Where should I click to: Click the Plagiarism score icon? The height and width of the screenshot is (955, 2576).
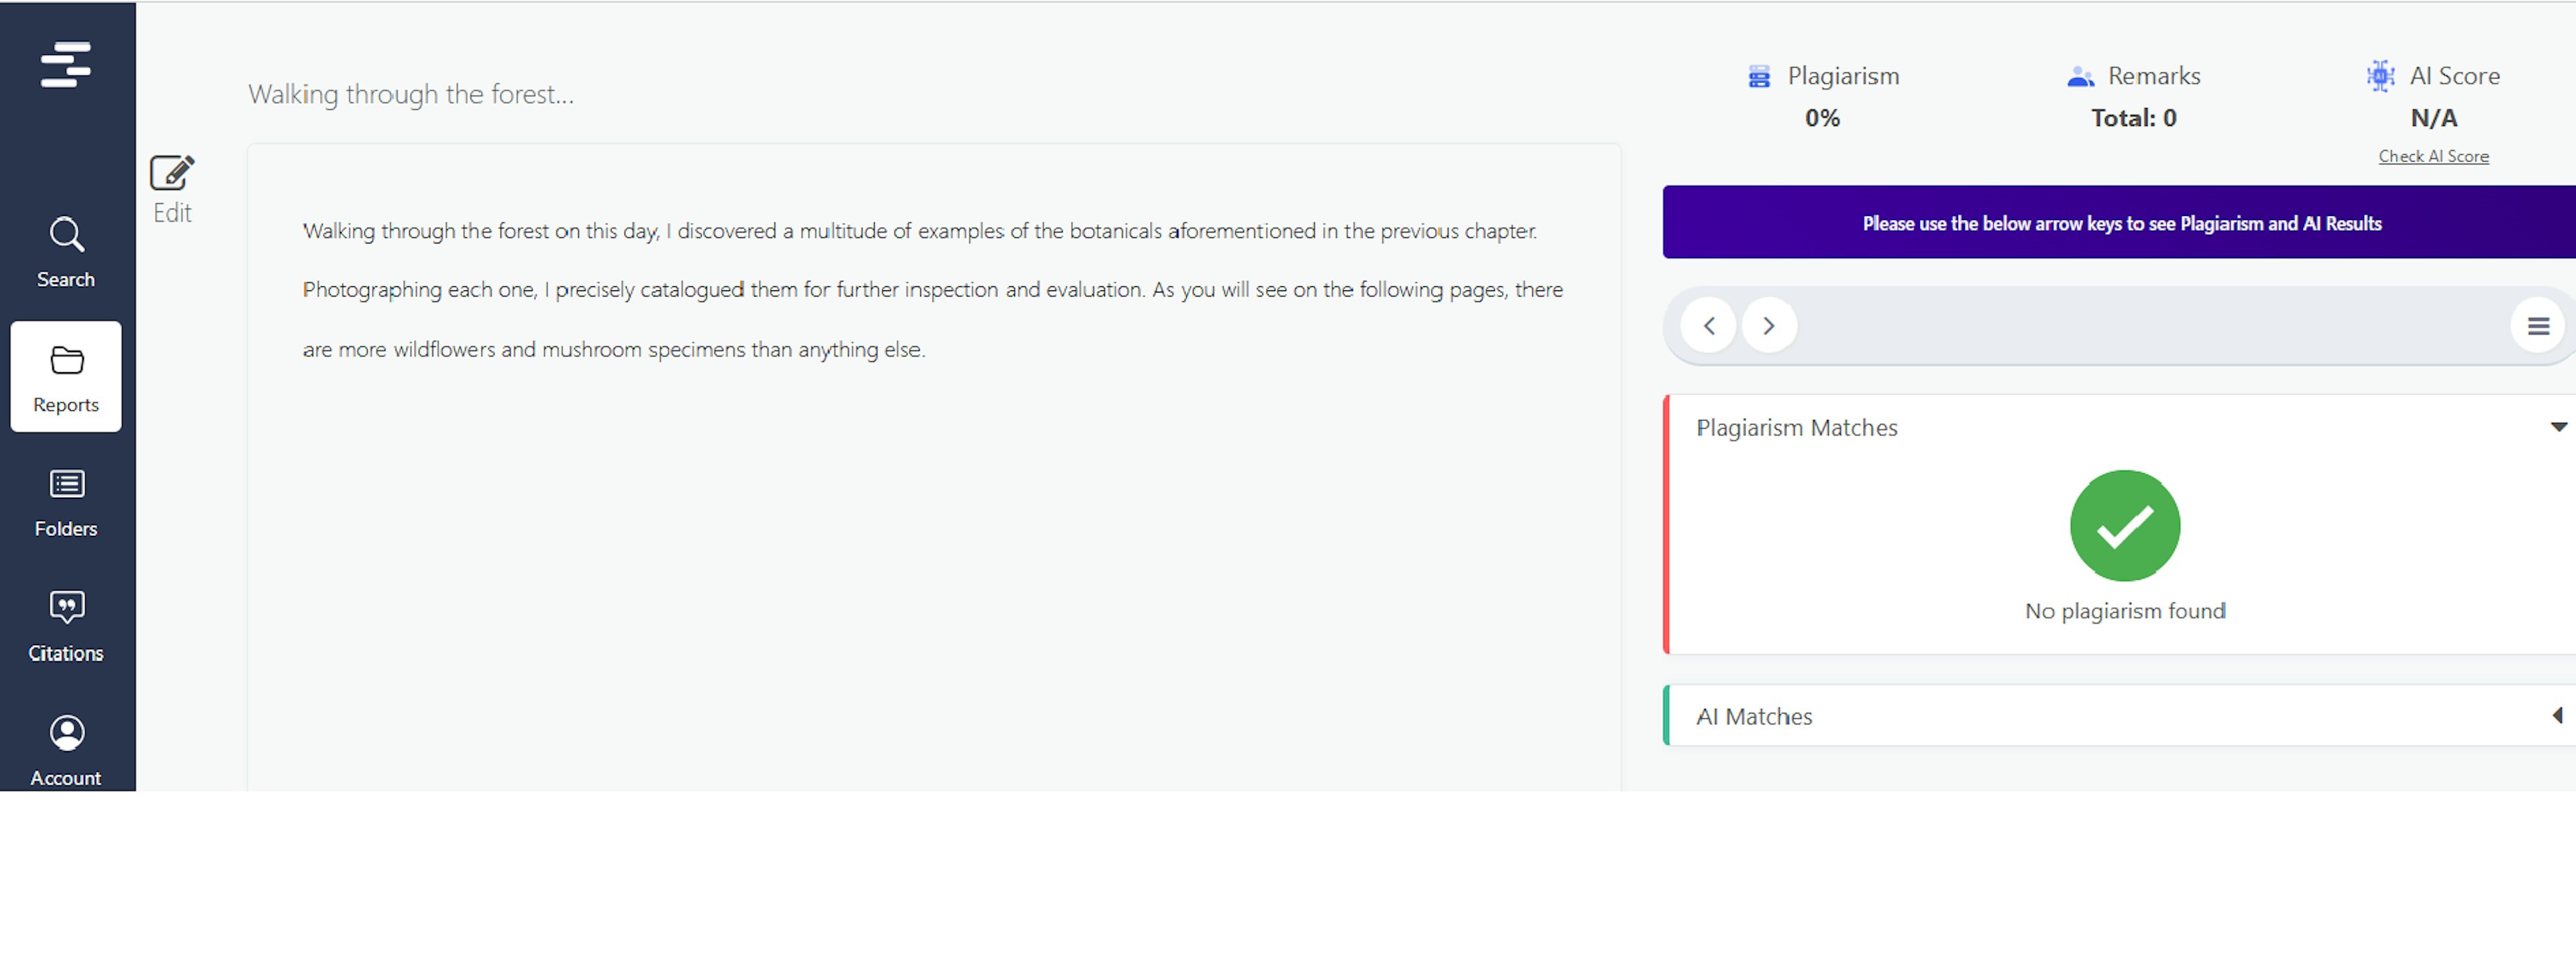[x=1759, y=77]
